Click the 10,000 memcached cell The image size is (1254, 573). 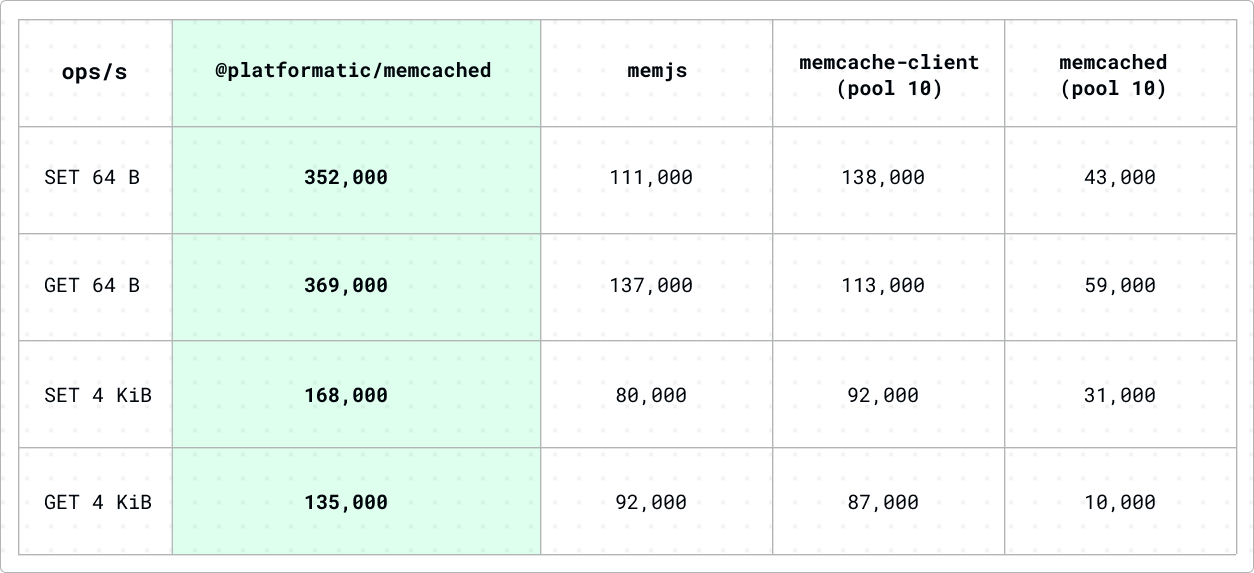[x=1120, y=502]
